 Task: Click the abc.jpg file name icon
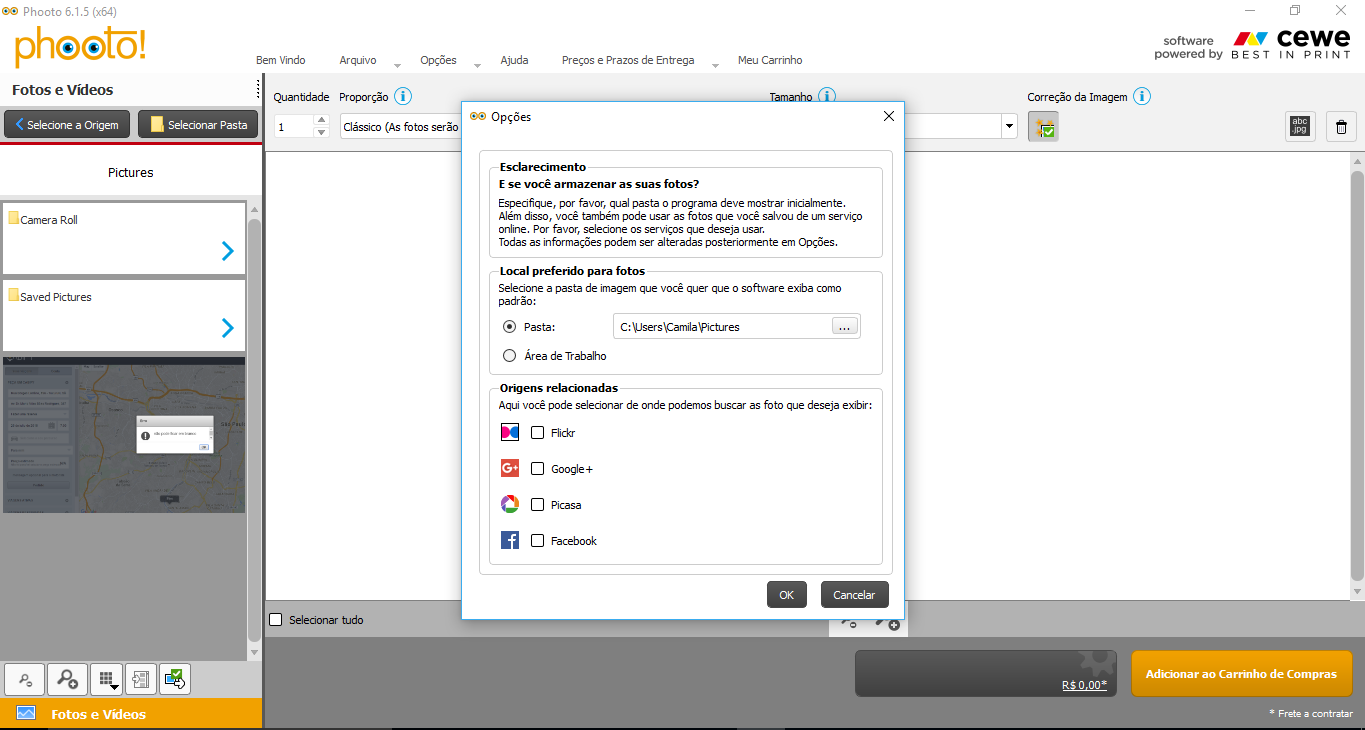click(1300, 126)
